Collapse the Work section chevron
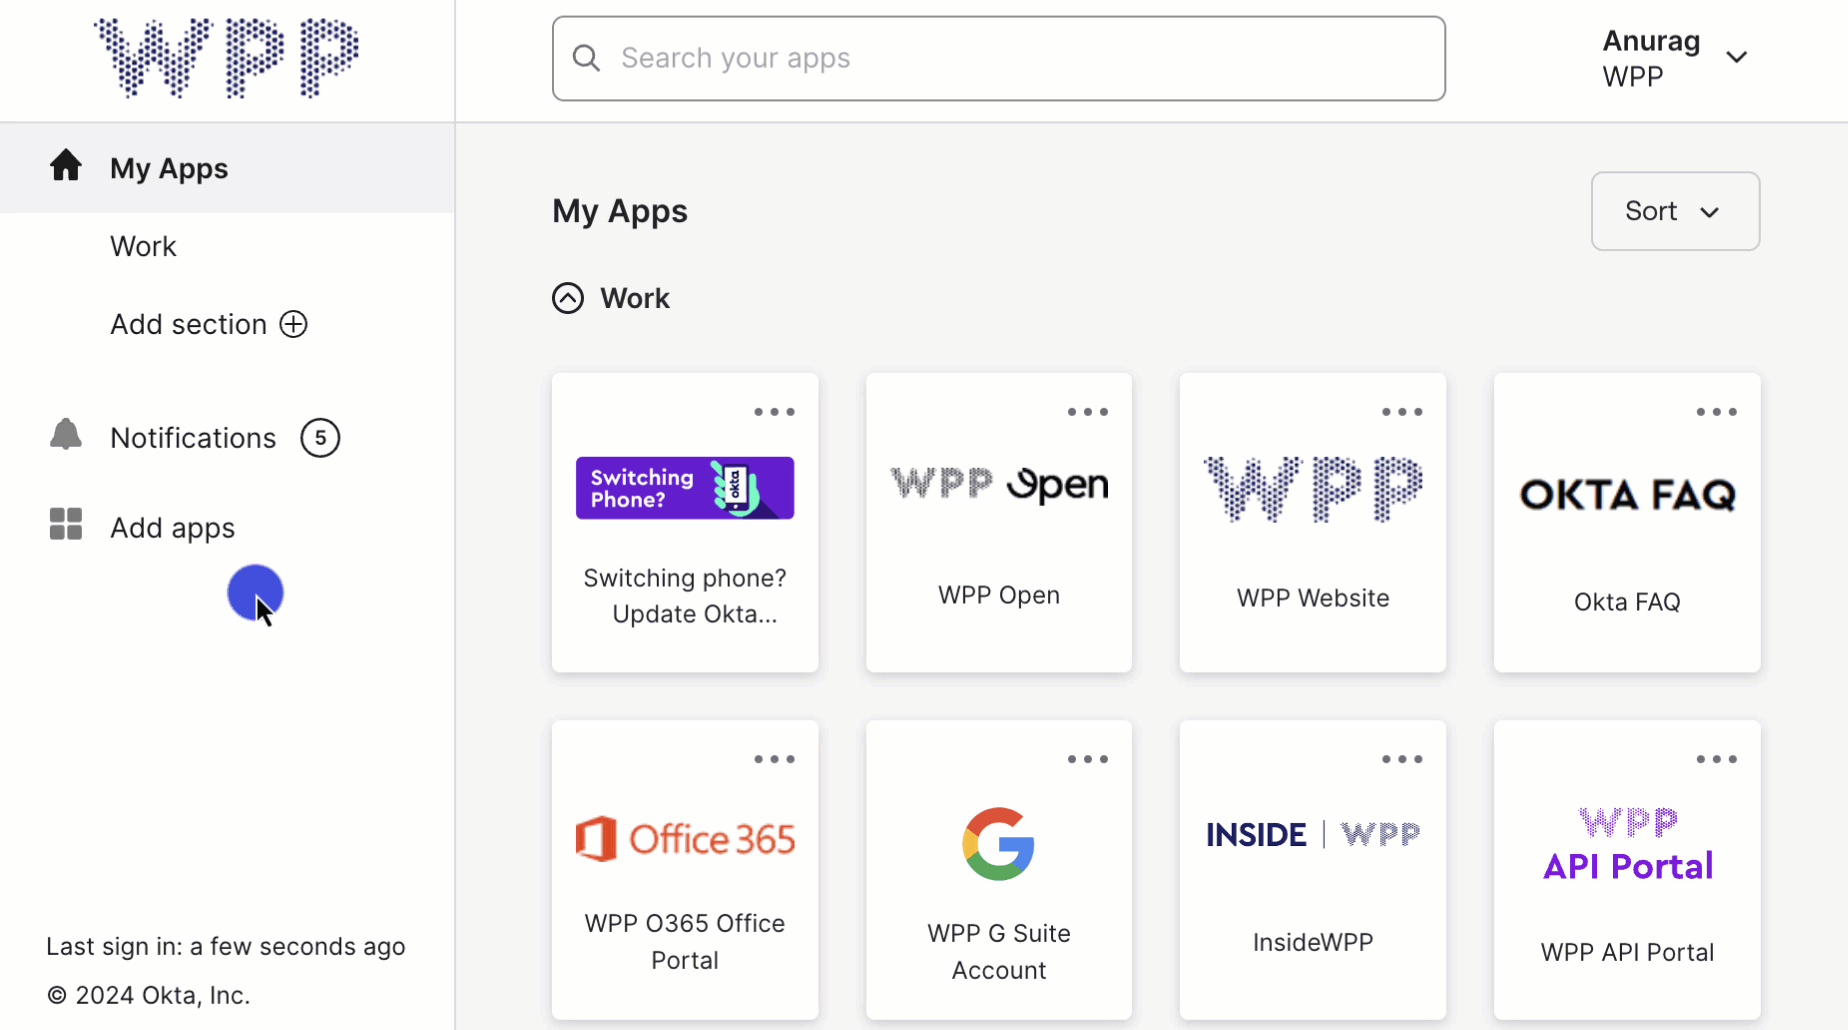The image size is (1848, 1030). pyautogui.click(x=568, y=298)
